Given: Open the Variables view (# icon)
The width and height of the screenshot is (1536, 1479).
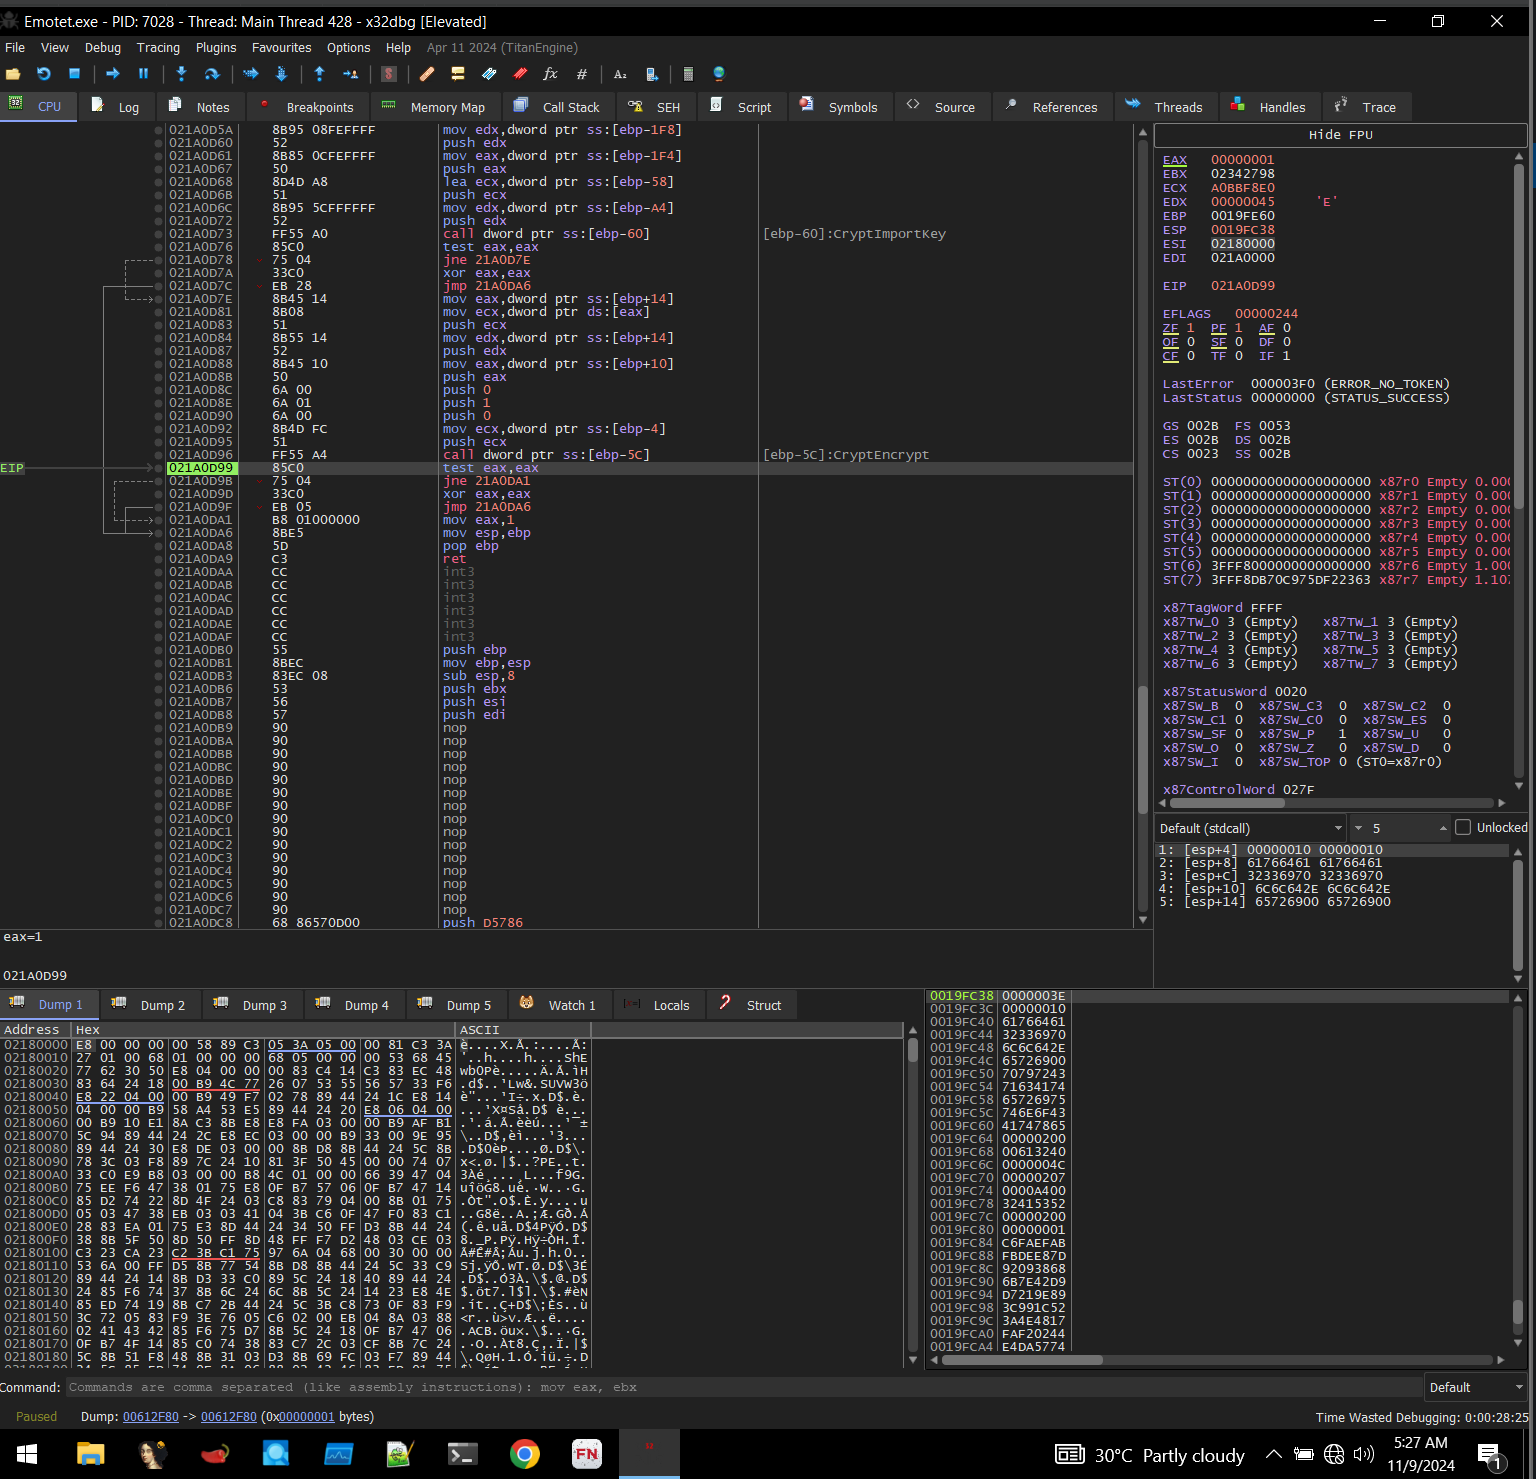Looking at the screenshot, I should [x=581, y=74].
